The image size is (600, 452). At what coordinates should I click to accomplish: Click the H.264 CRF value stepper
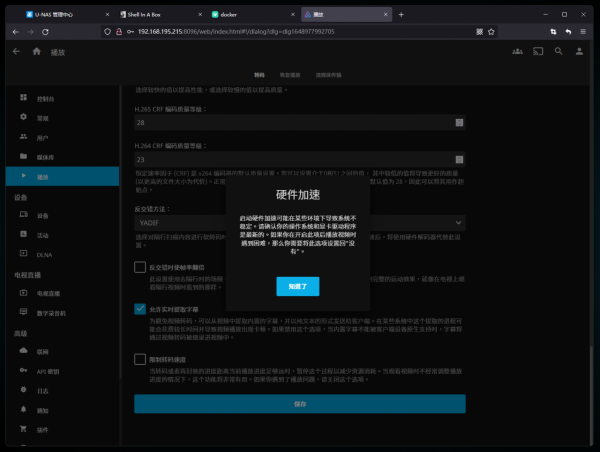tap(459, 159)
